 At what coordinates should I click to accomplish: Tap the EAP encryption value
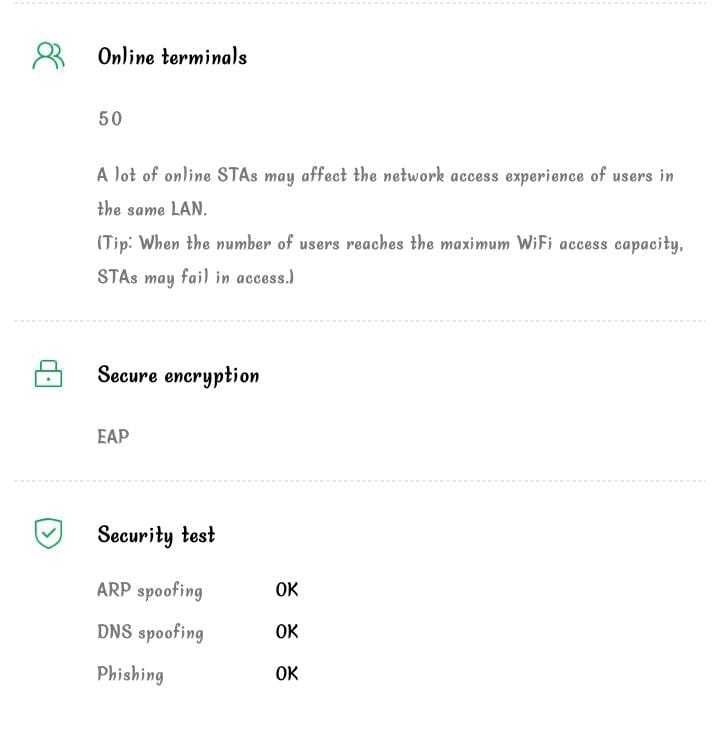point(113,437)
